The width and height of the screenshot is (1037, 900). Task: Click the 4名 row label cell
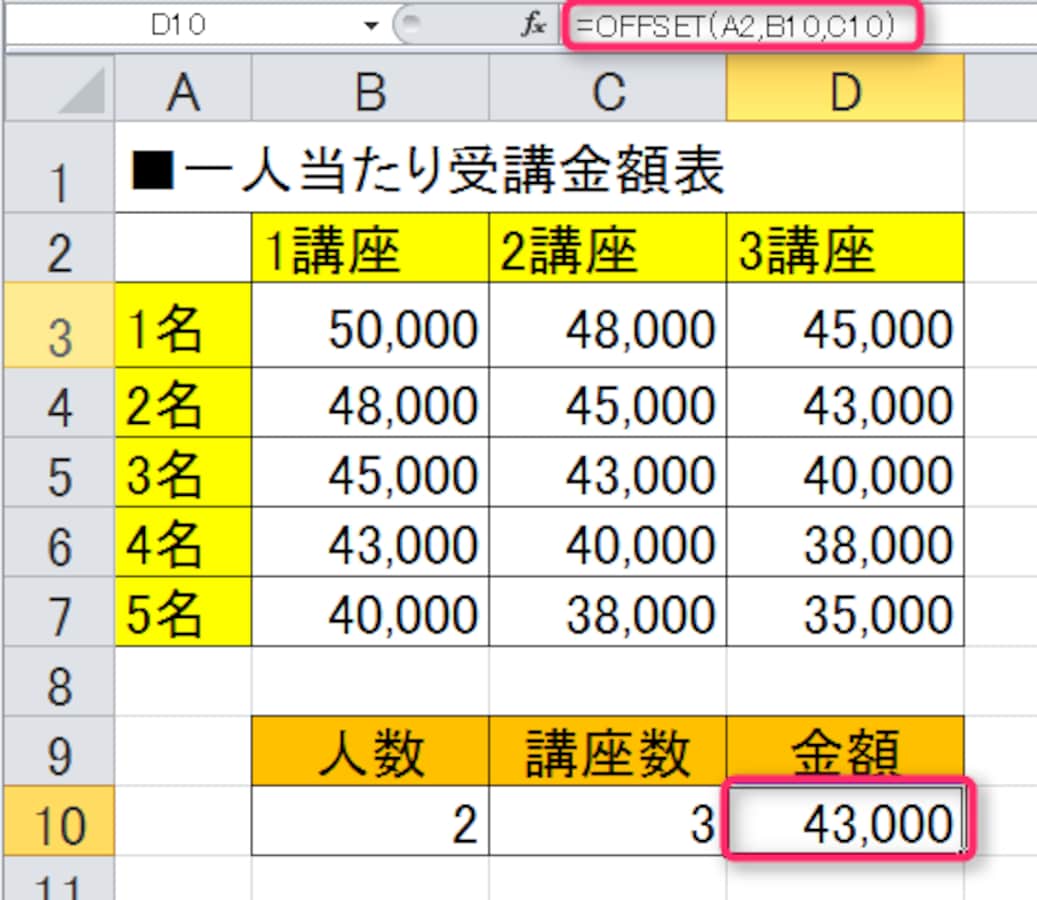(x=183, y=542)
